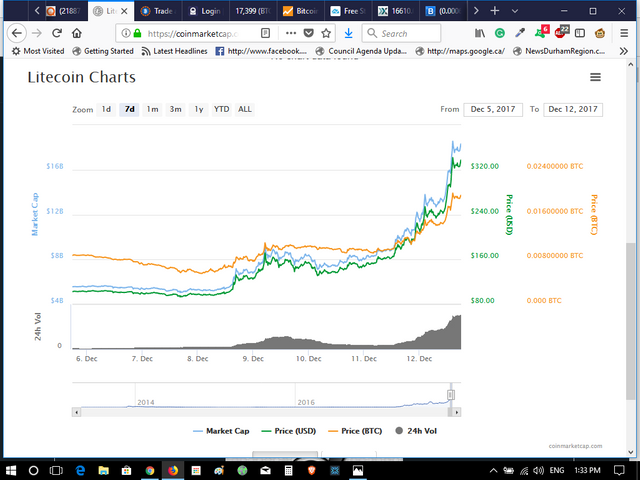Toggle Price (BTC) series in legend
The width and height of the screenshot is (640, 480).
[355, 431]
